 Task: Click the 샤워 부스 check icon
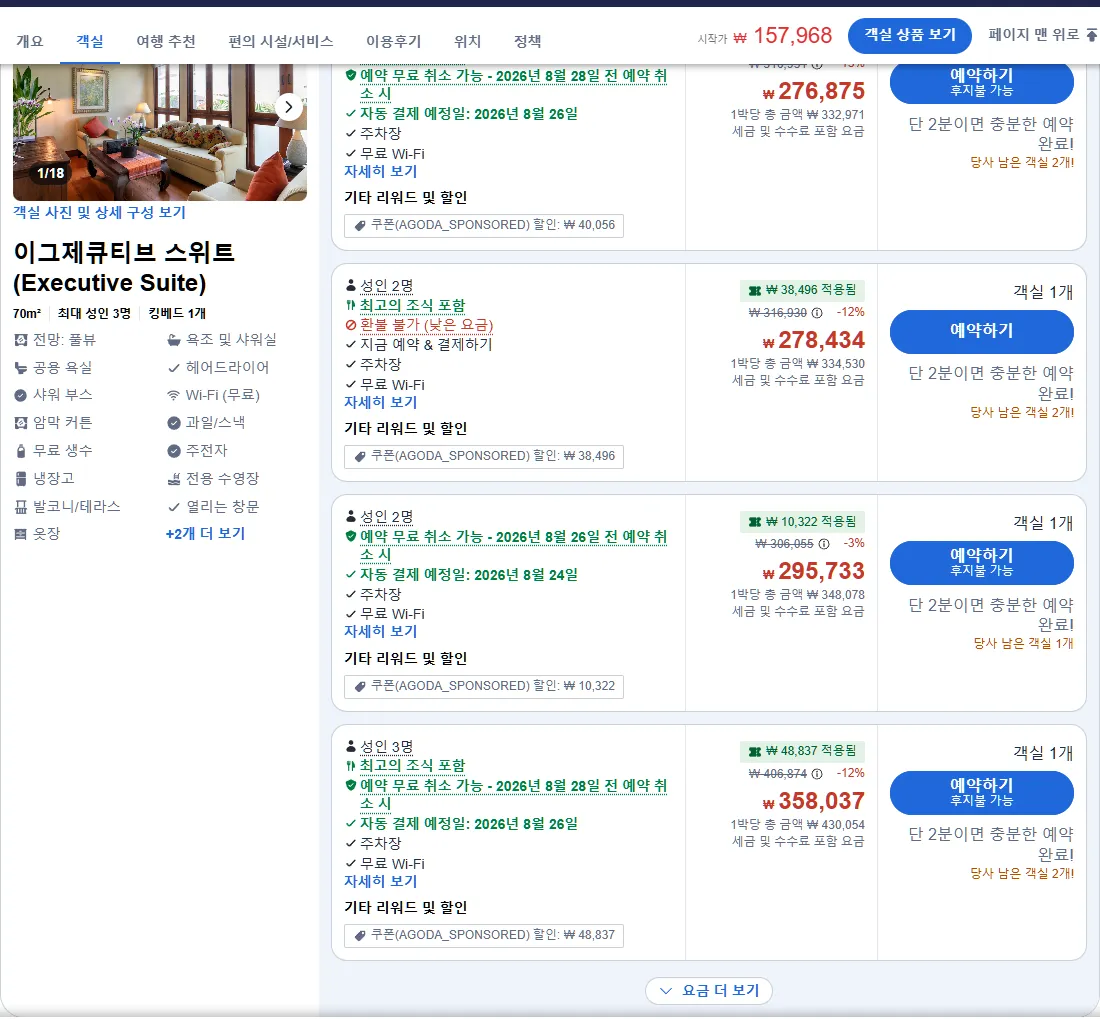coord(21,396)
